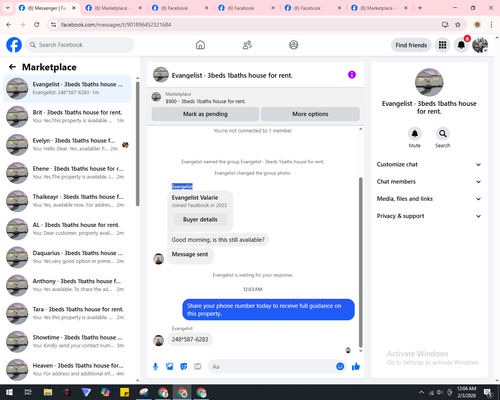
Task: Click the conversation list scrollbar
Action: click(137, 144)
